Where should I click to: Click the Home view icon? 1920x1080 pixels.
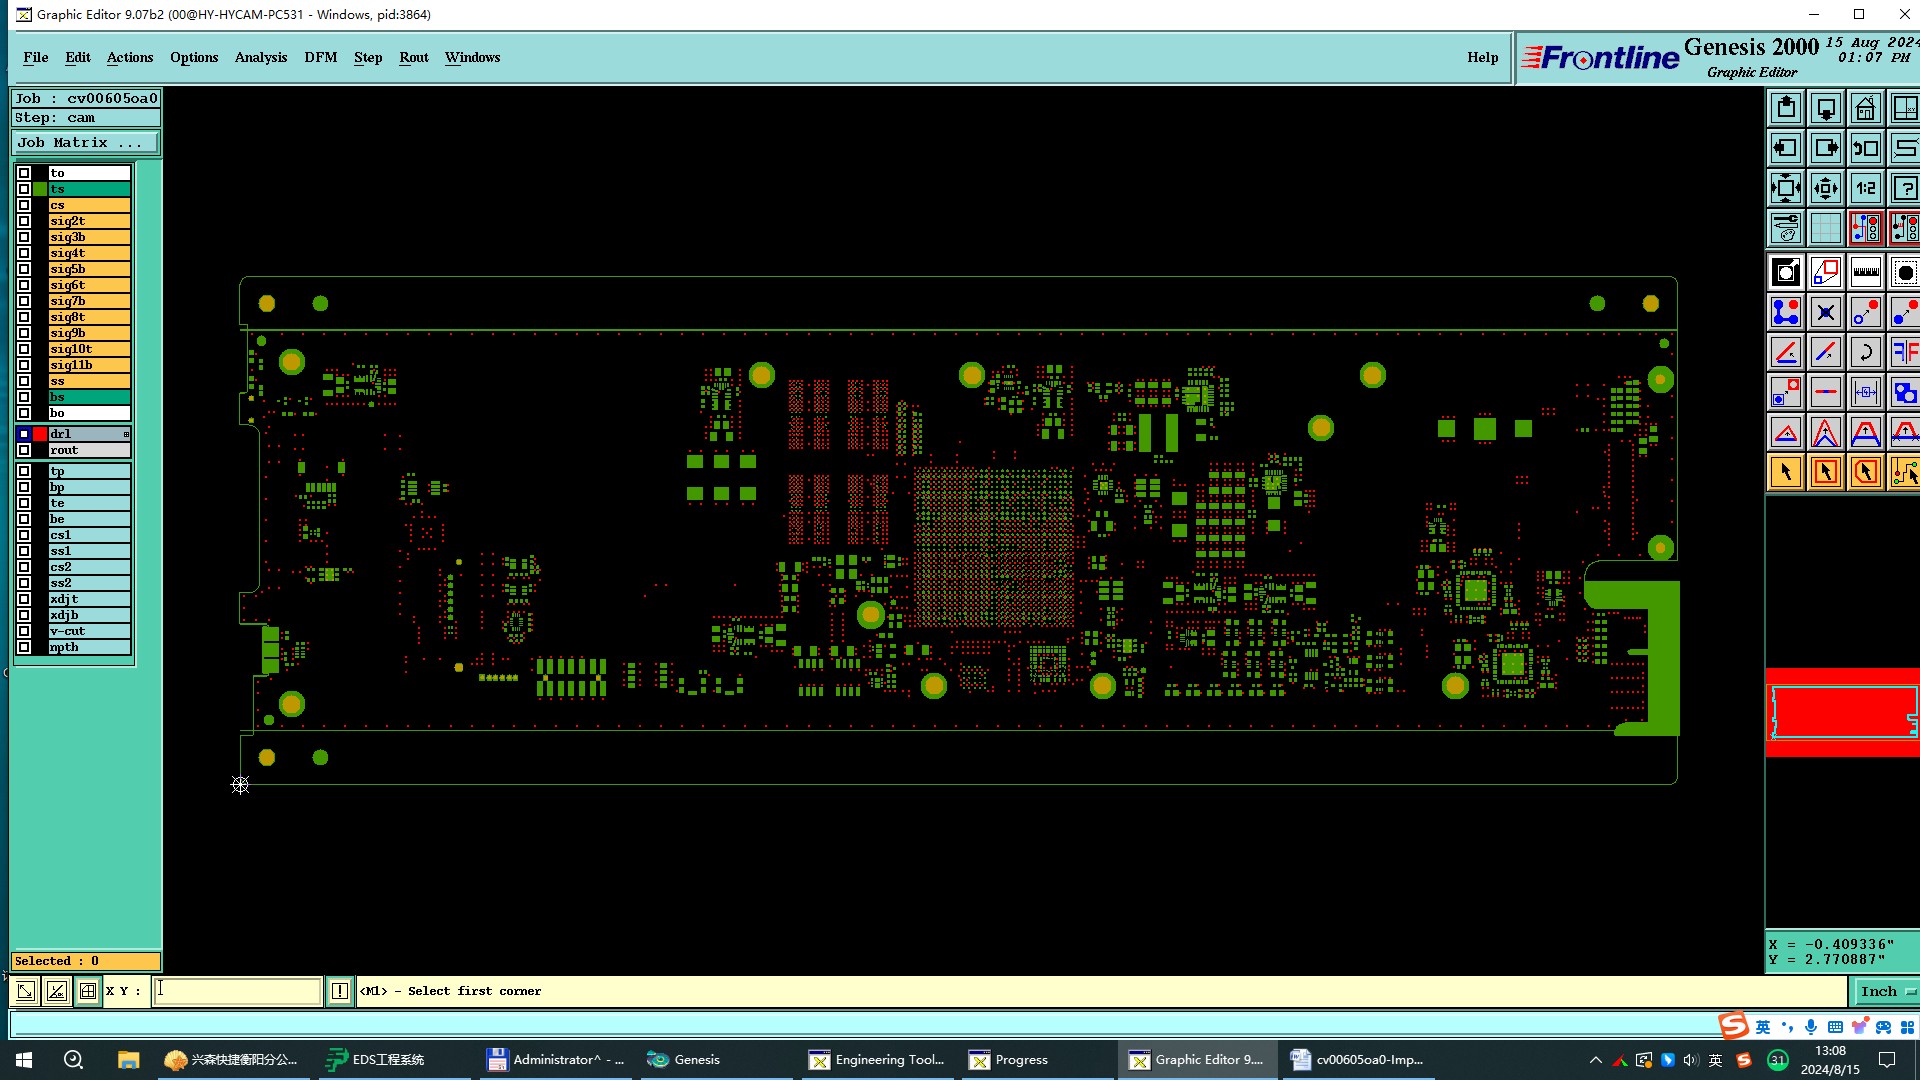[x=1865, y=108]
